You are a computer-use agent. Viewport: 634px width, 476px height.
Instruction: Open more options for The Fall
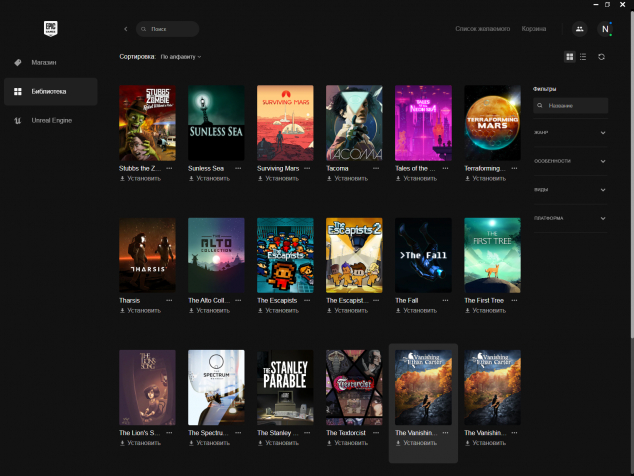(x=445, y=300)
